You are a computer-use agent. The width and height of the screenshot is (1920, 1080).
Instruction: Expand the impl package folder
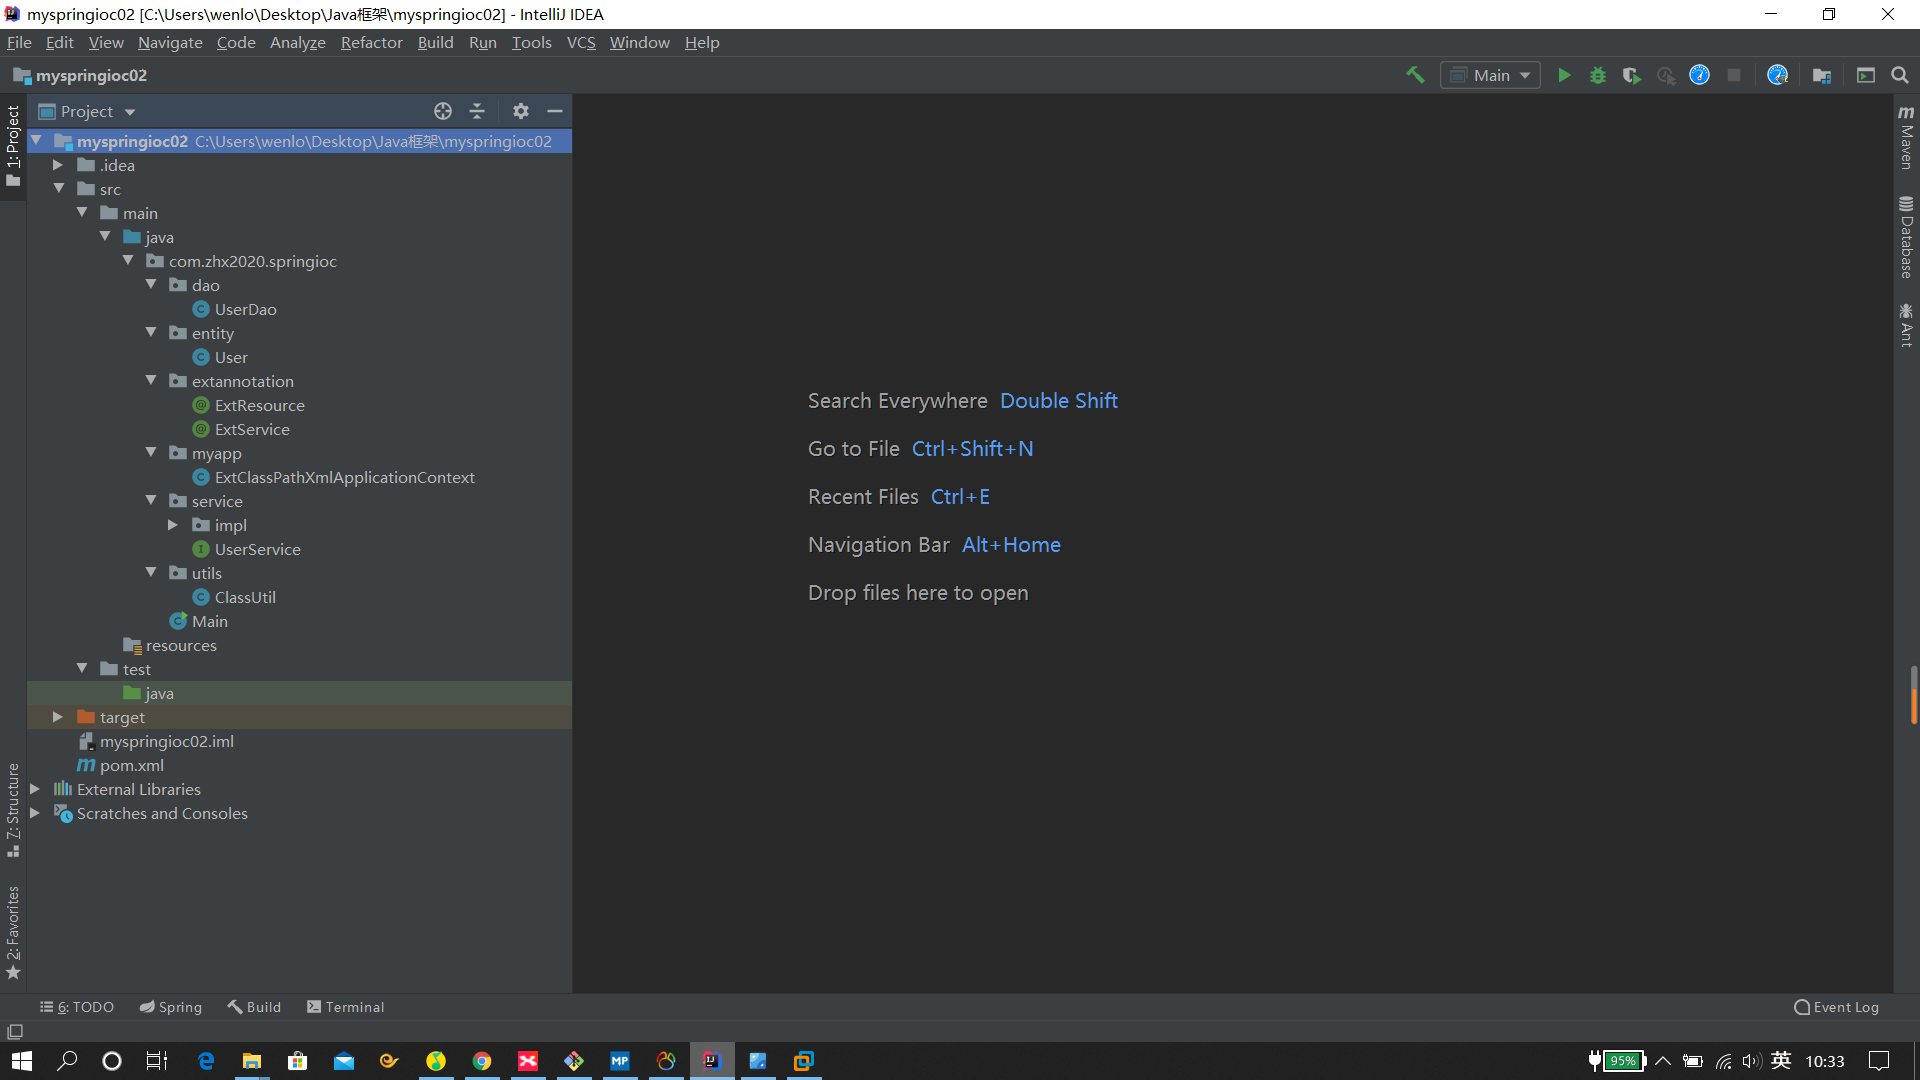[173, 525]
